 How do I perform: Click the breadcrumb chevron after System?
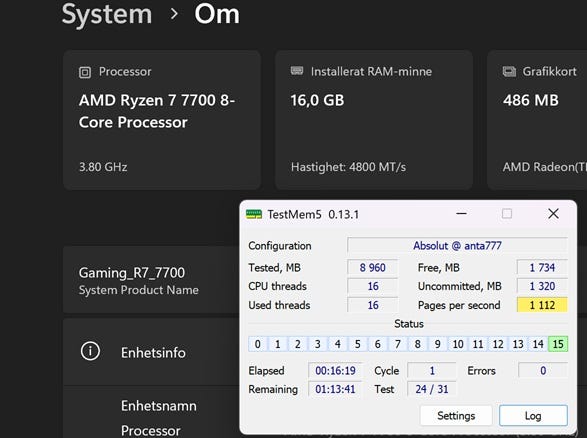coord(174,14)
